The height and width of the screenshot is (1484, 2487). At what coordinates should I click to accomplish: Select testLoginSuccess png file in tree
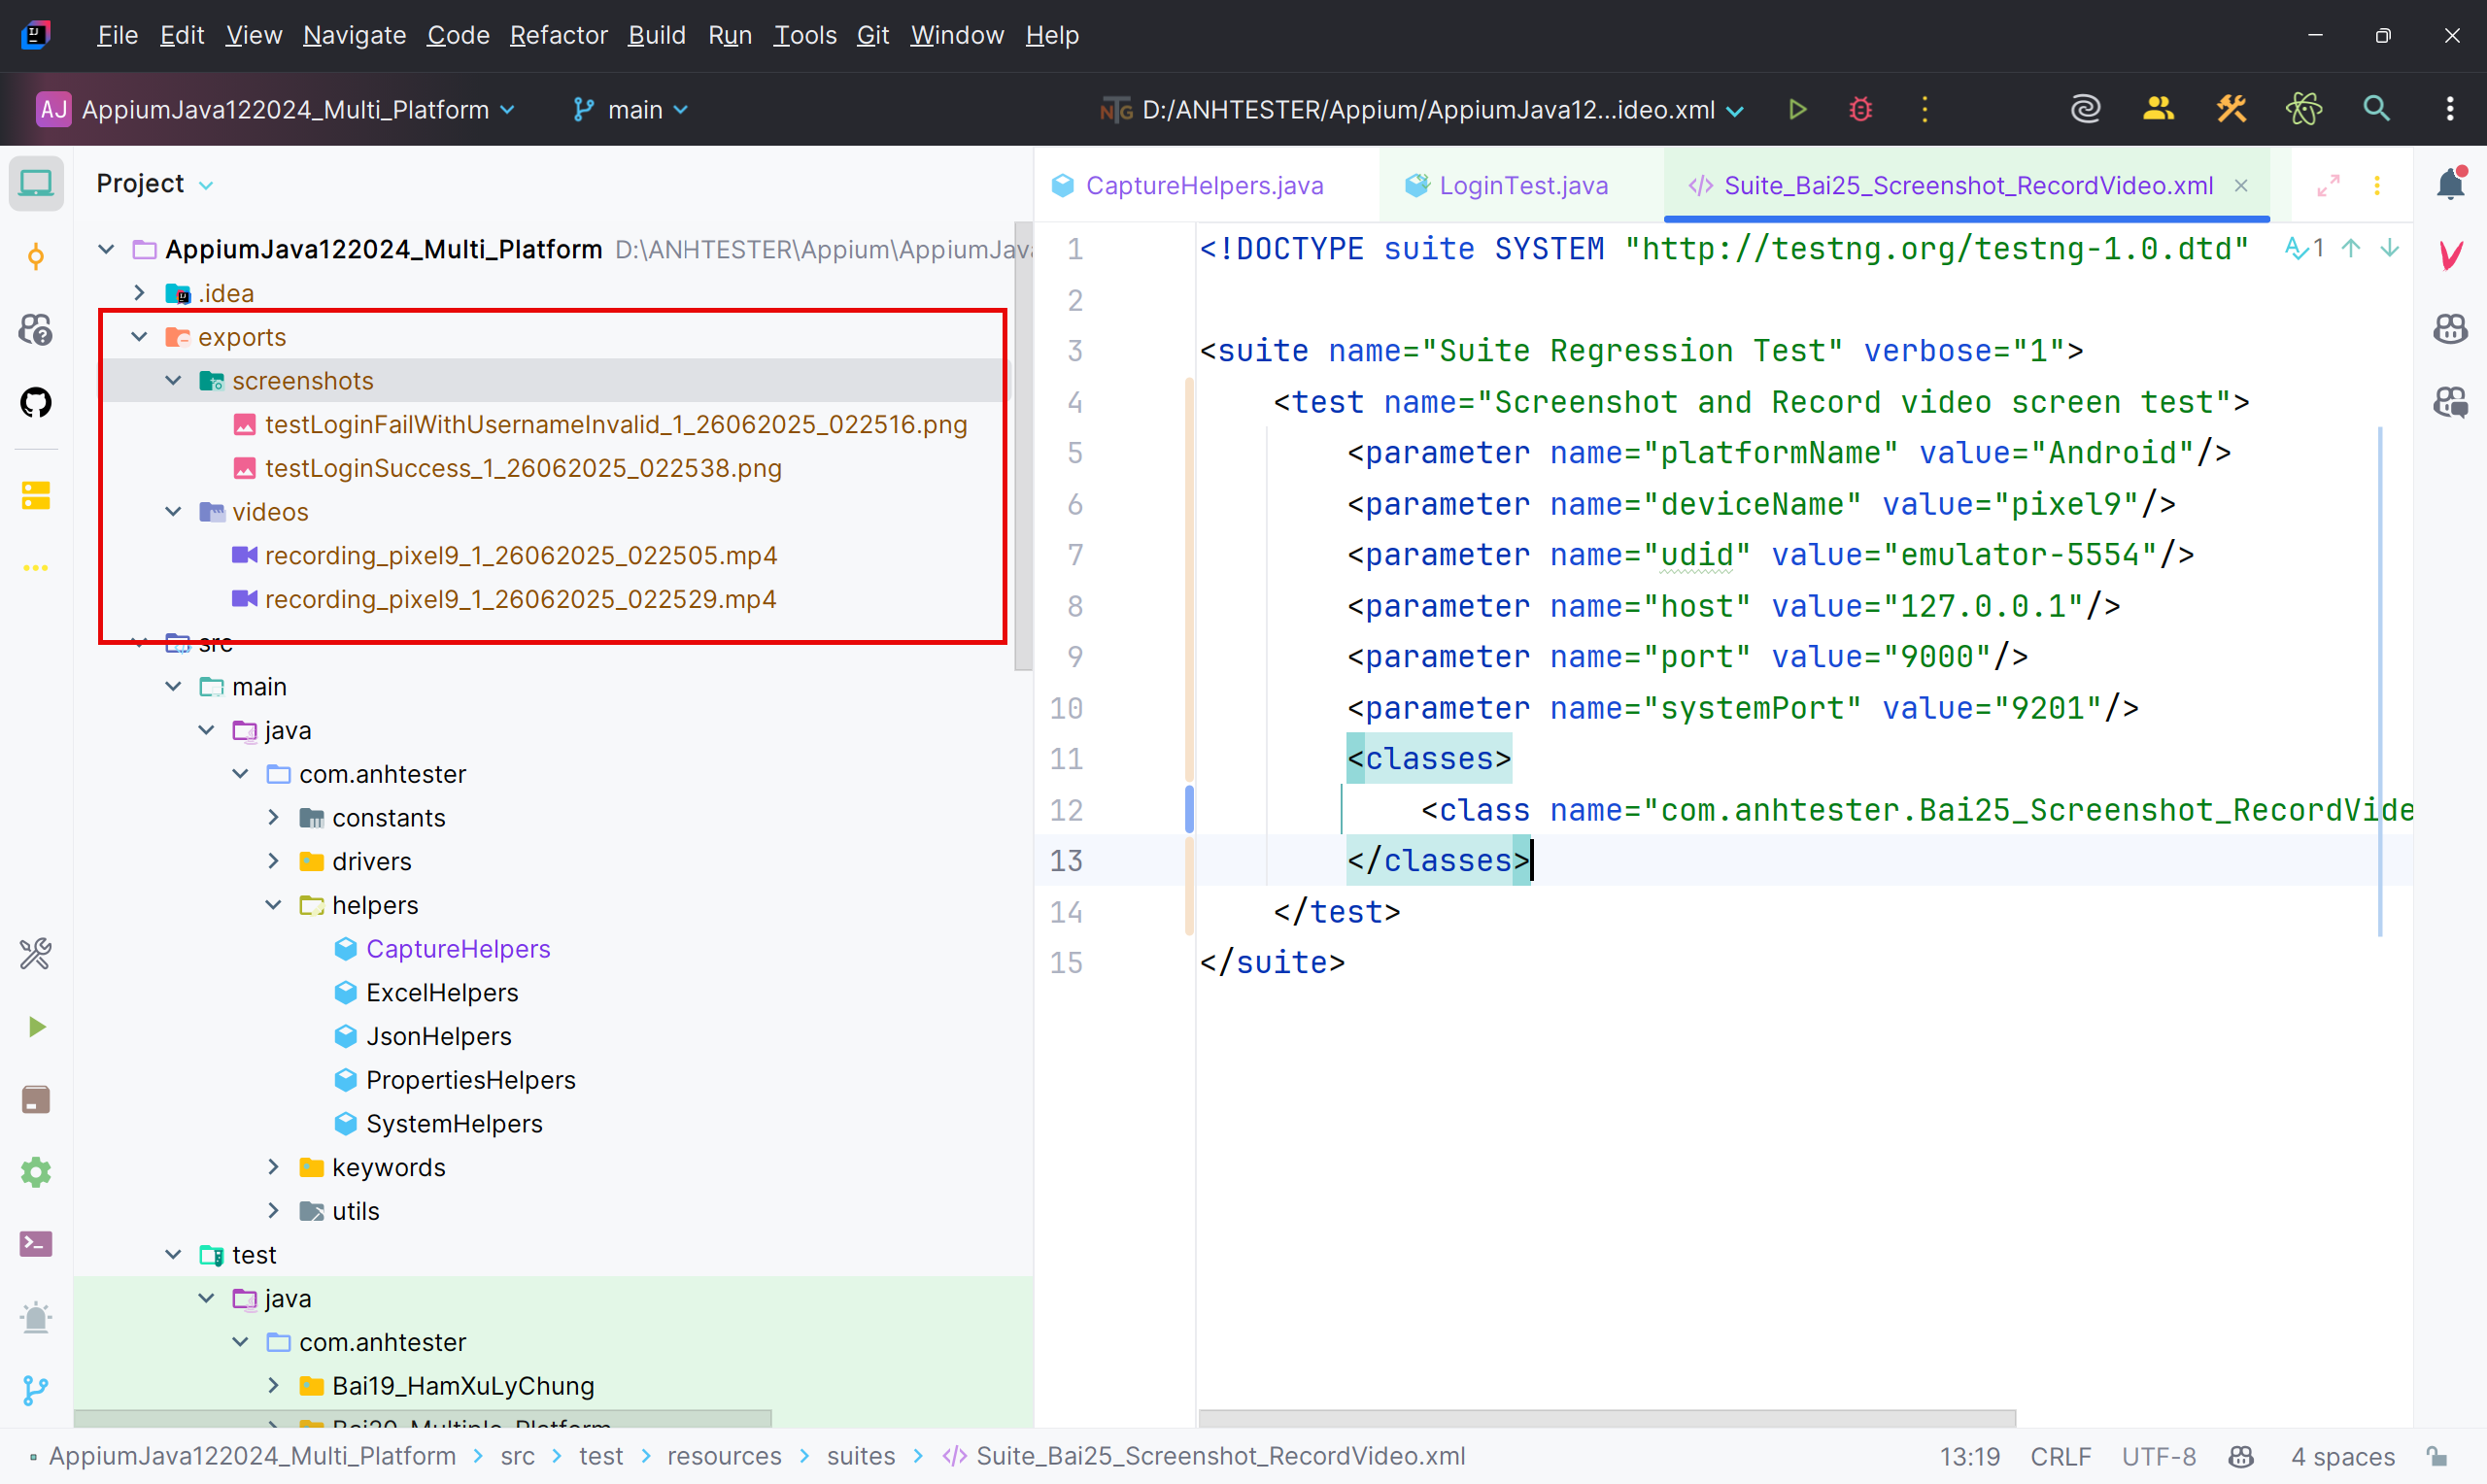tap(522, 468)
